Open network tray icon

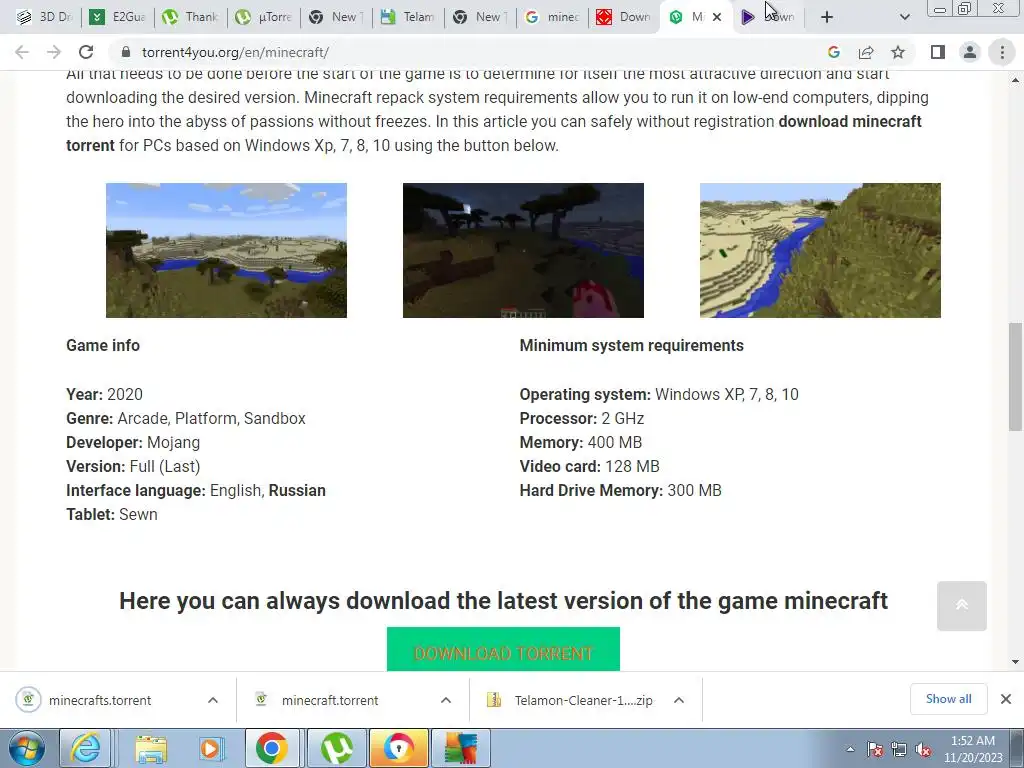(x=899, y=749)
